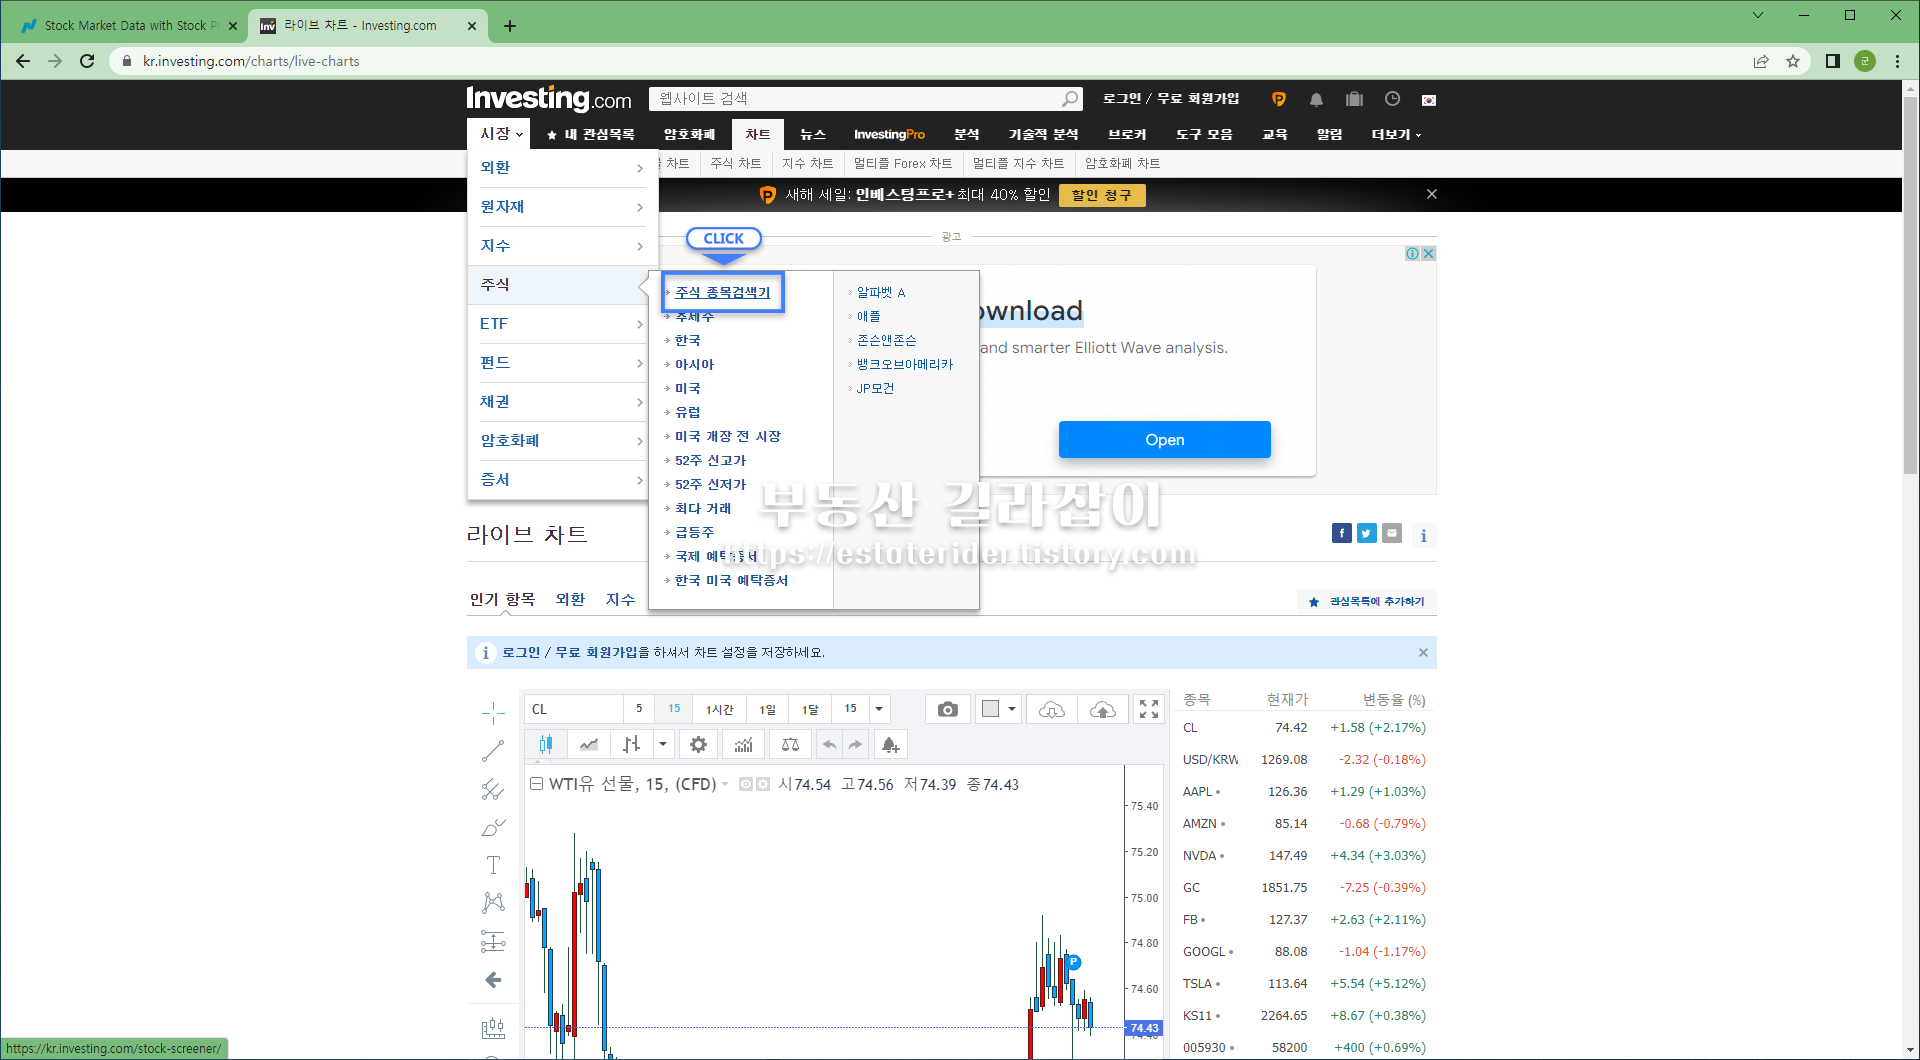Image resolution: width=1920 pixels, height=1060 pixels.
Task: Select the XABCD pattern tool
Action: click(x=493, y=903)
